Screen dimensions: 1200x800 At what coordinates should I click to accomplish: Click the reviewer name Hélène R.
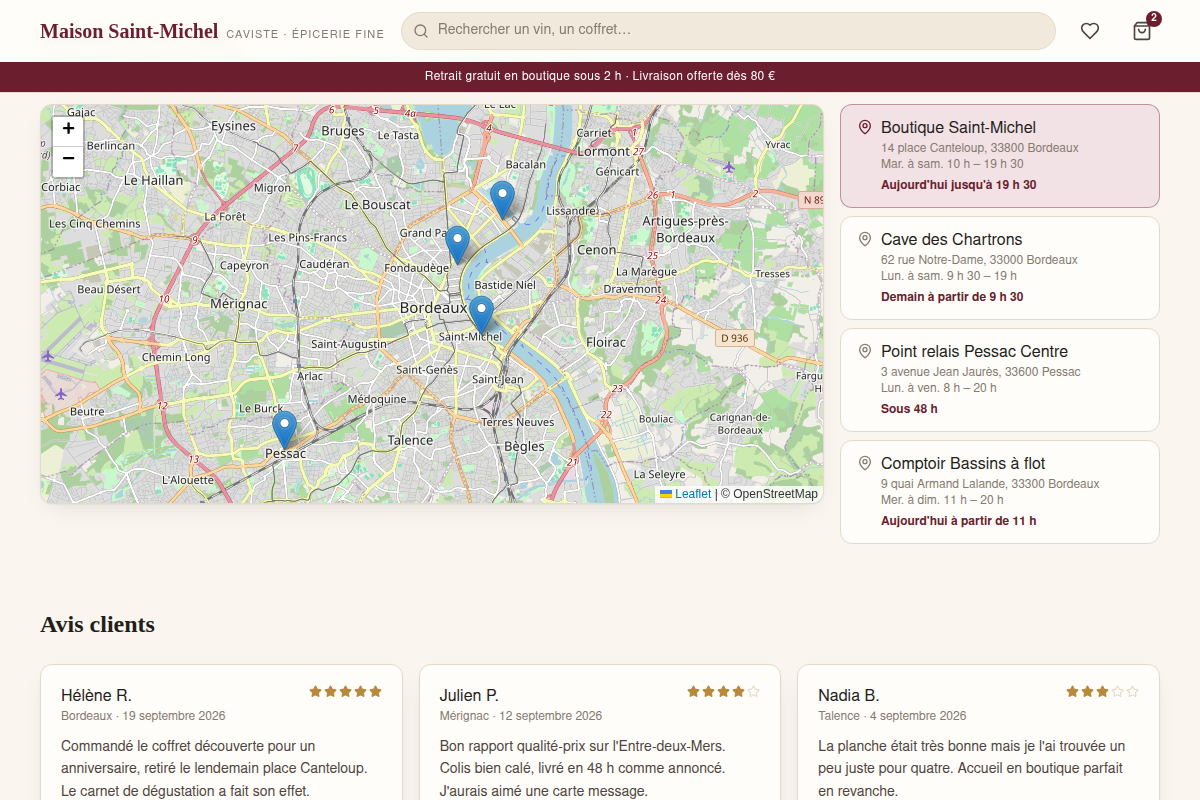[x=96, y=695]
